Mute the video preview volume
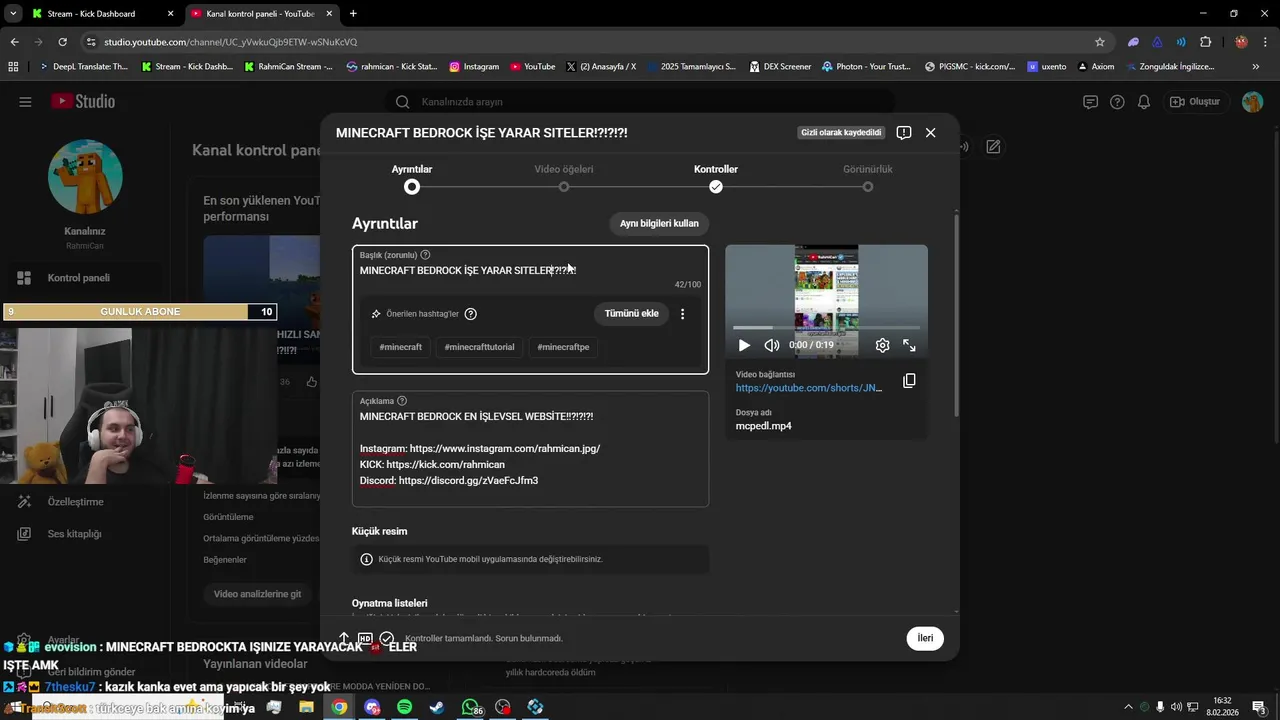 [x=772, y=345]
